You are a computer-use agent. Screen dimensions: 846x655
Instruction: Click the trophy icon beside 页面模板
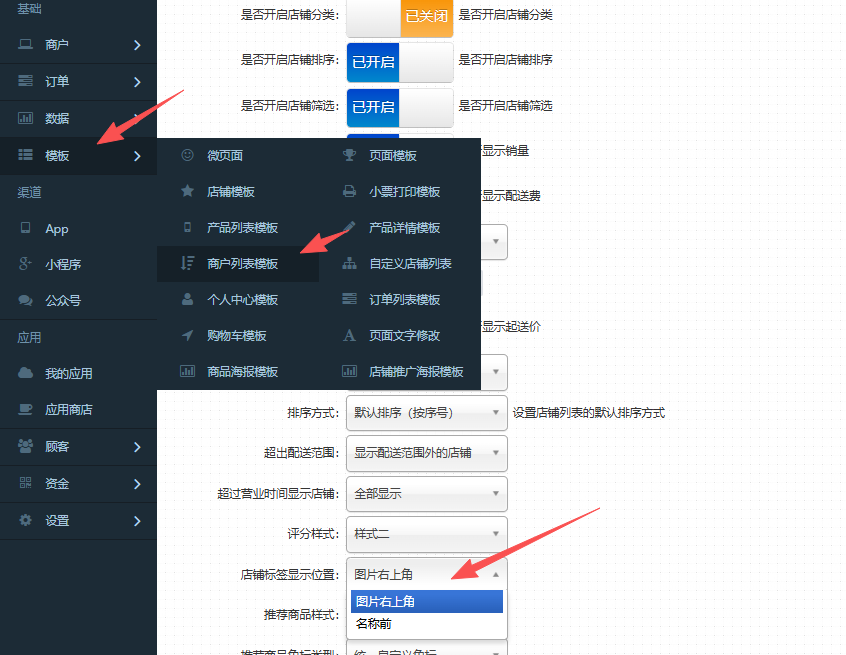point(349,155)
